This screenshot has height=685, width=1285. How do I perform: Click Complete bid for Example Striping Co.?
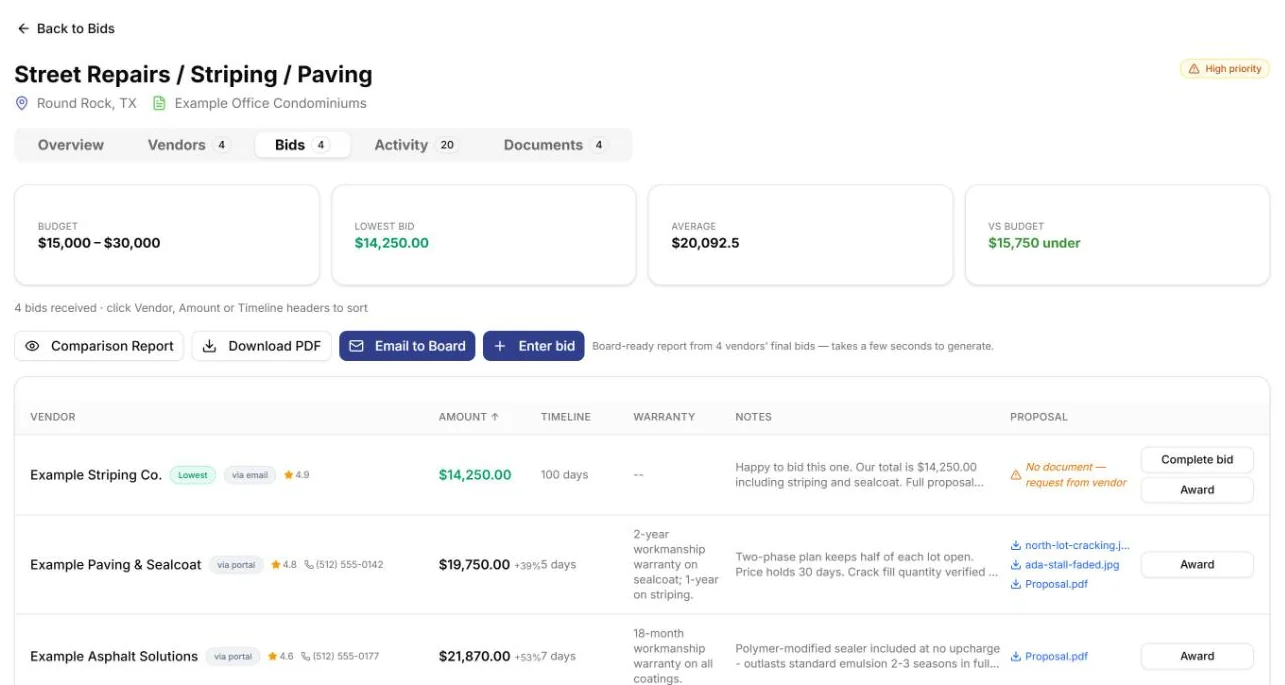point(1197,460)
